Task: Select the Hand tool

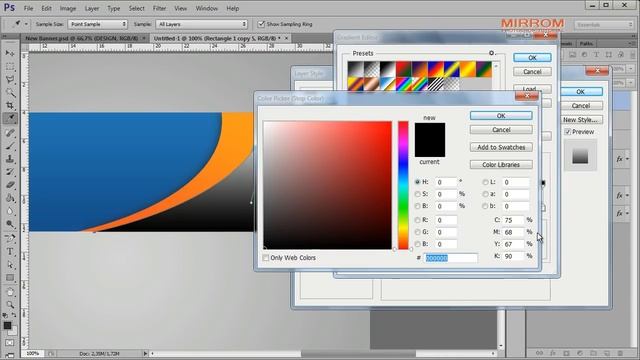Action: tap(10, 291)
